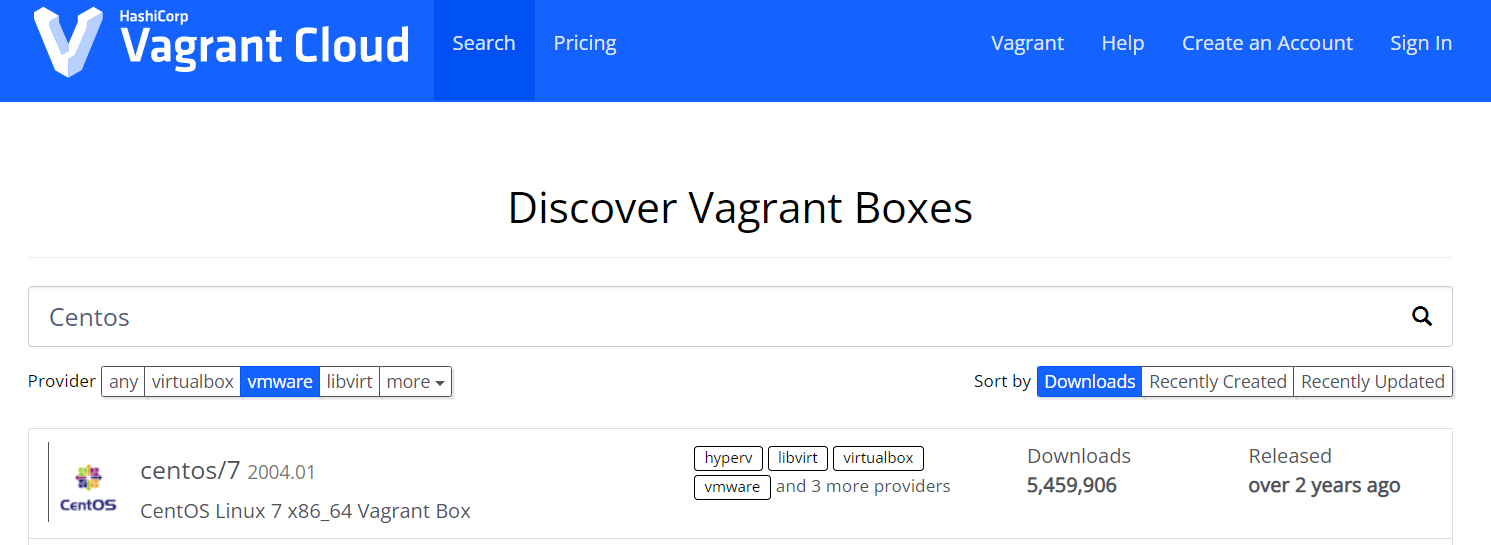Click the virtualbox tag in centos/7 row
Screen dimensions: 1491x545
click(878, 458)
